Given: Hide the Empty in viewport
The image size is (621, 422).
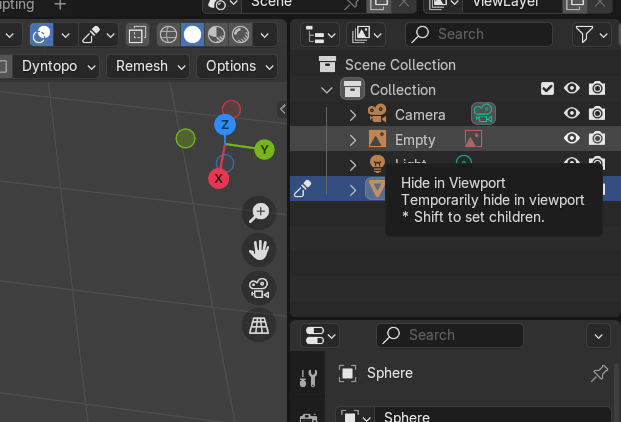Looking at the screenshot, I should tap(572, 138).
